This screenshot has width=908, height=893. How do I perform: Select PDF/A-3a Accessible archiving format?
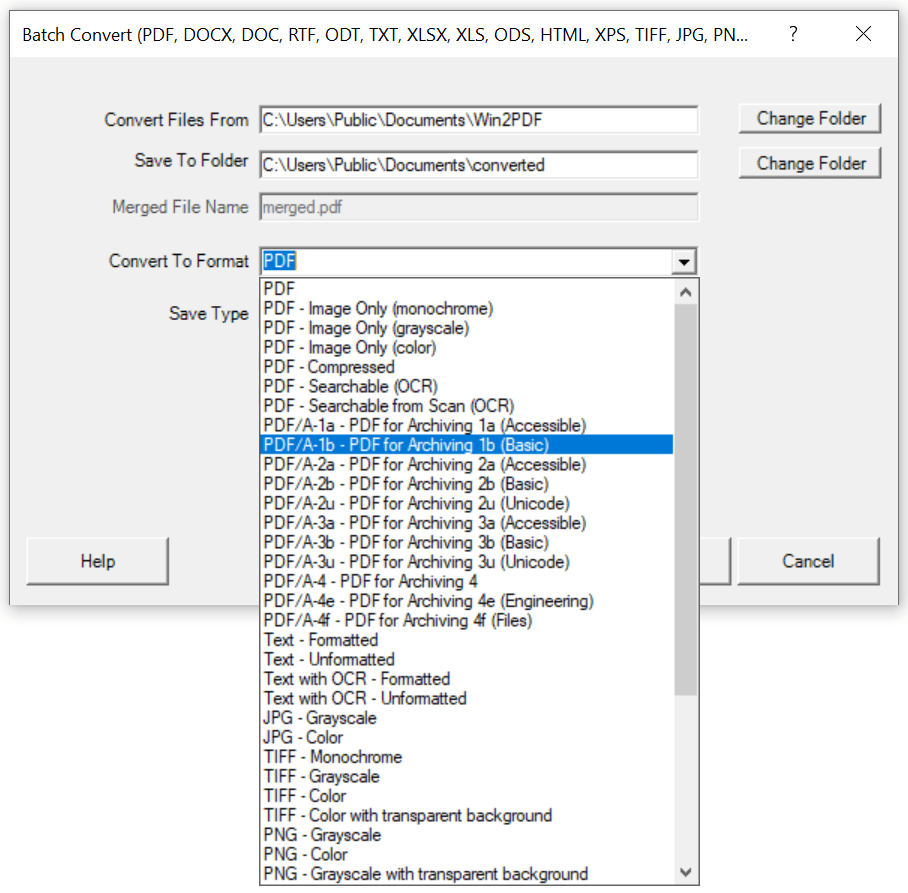467,523
